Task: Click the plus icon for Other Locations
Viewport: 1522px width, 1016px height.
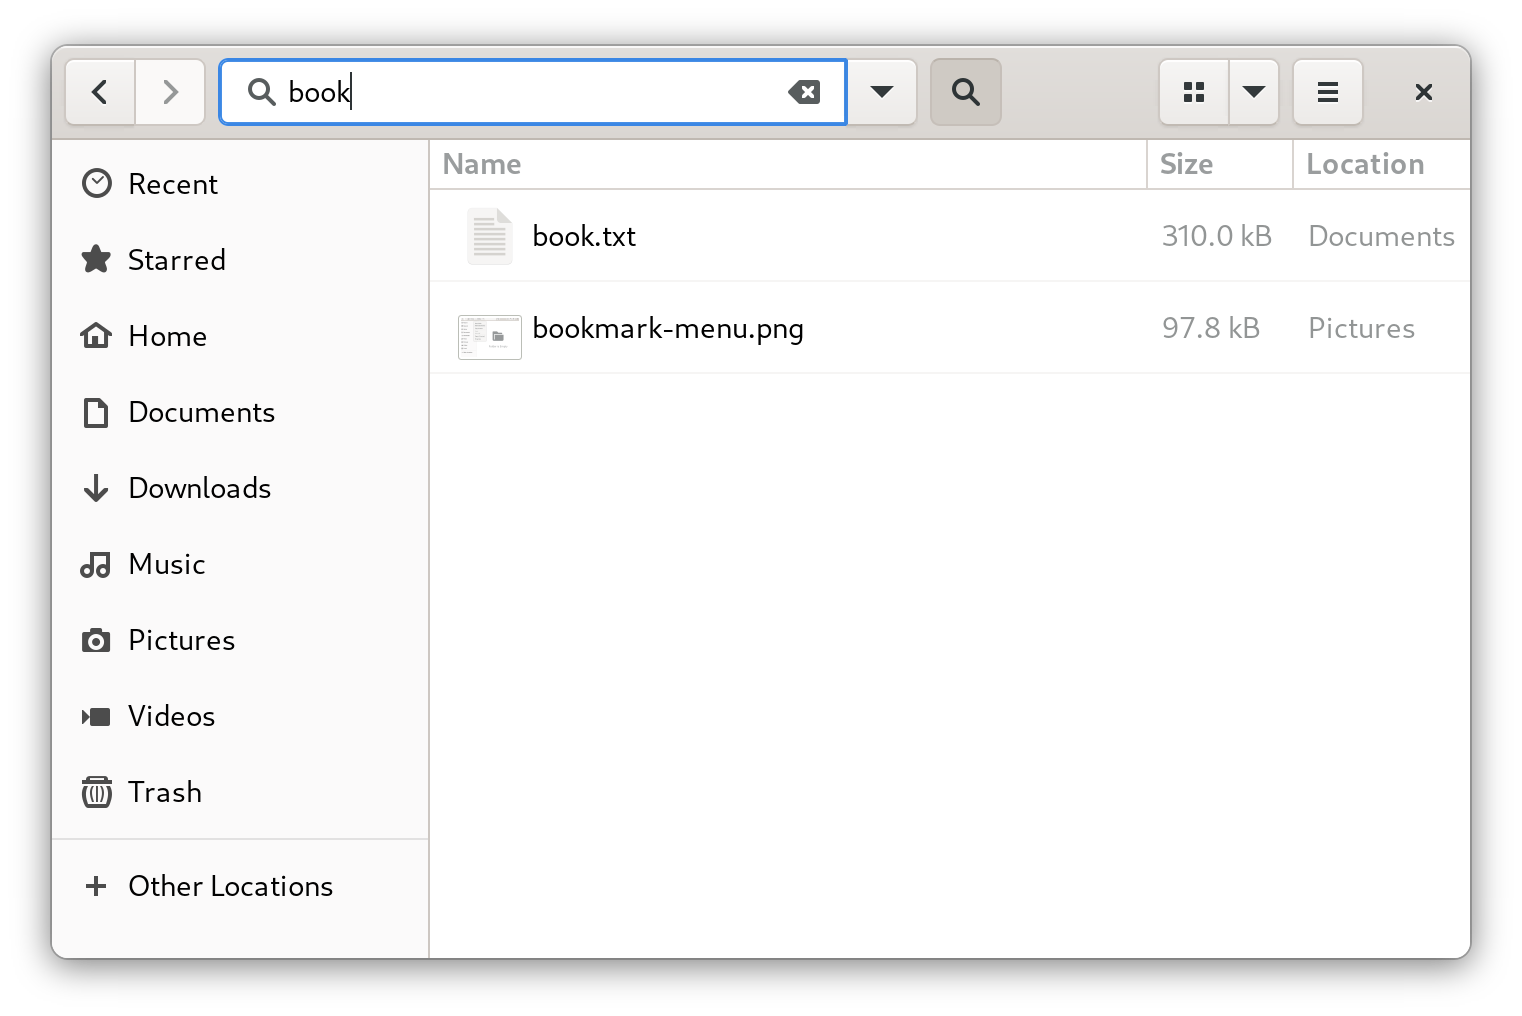Action: pyautogui.click(x=96, y=886)
